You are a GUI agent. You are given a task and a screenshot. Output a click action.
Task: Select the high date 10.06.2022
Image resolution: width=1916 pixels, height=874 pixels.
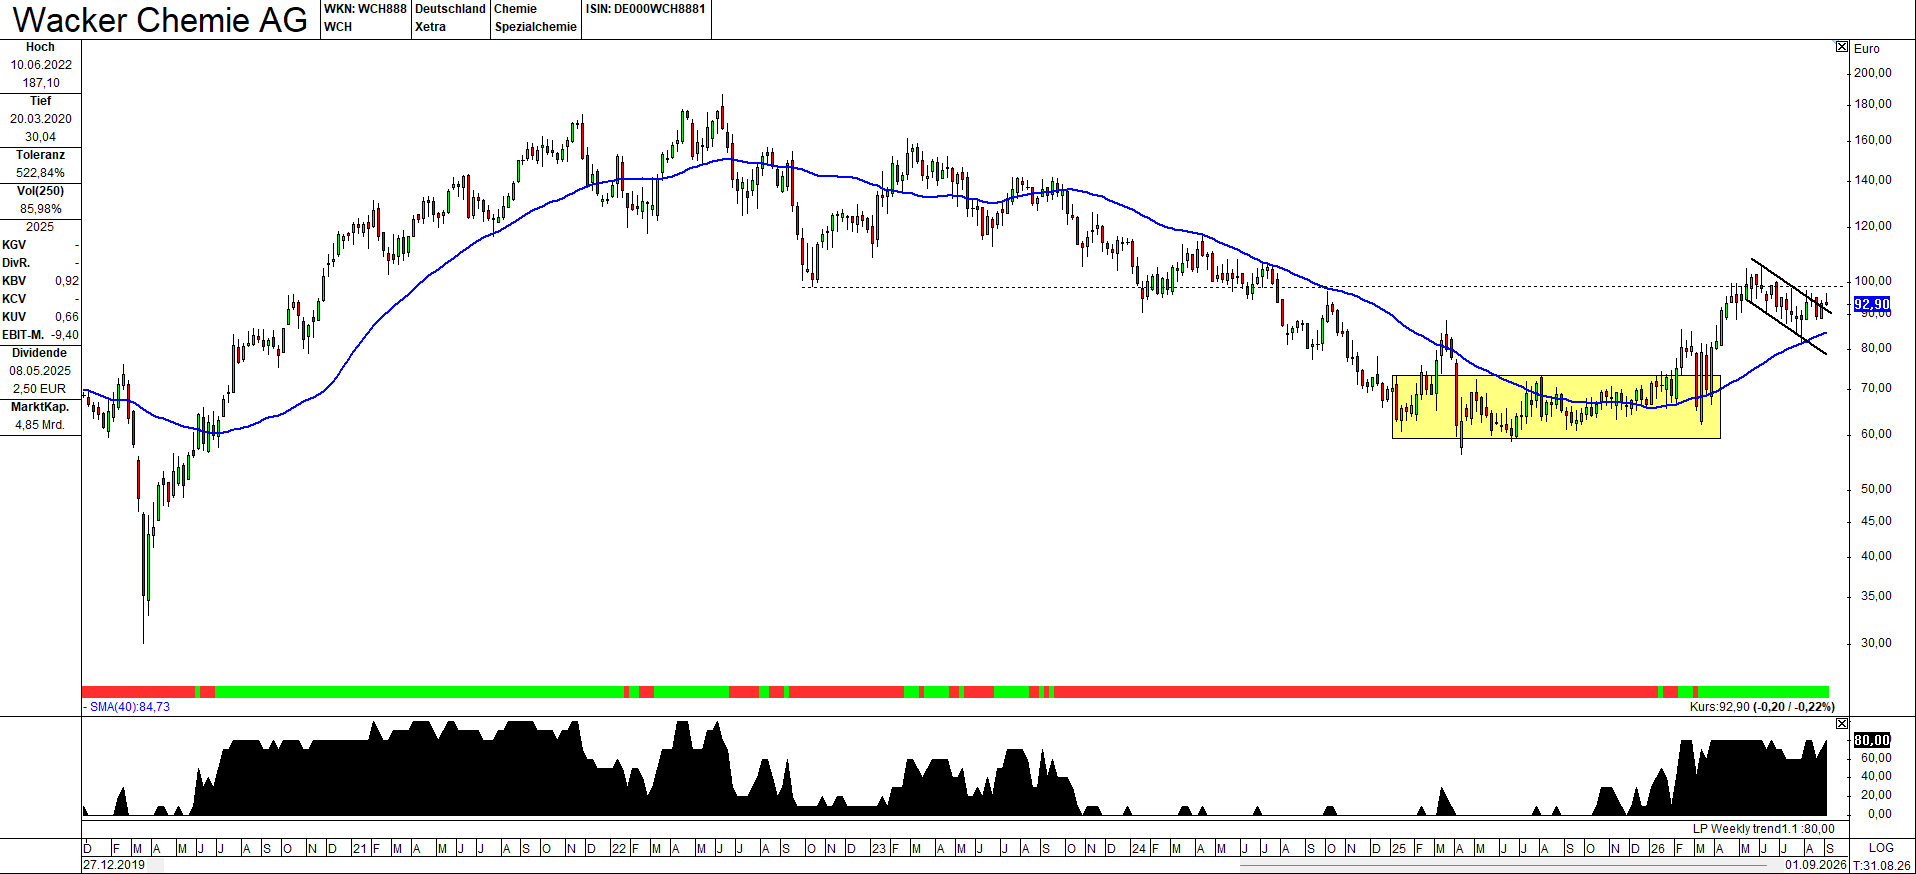click(x=41, y=65)
